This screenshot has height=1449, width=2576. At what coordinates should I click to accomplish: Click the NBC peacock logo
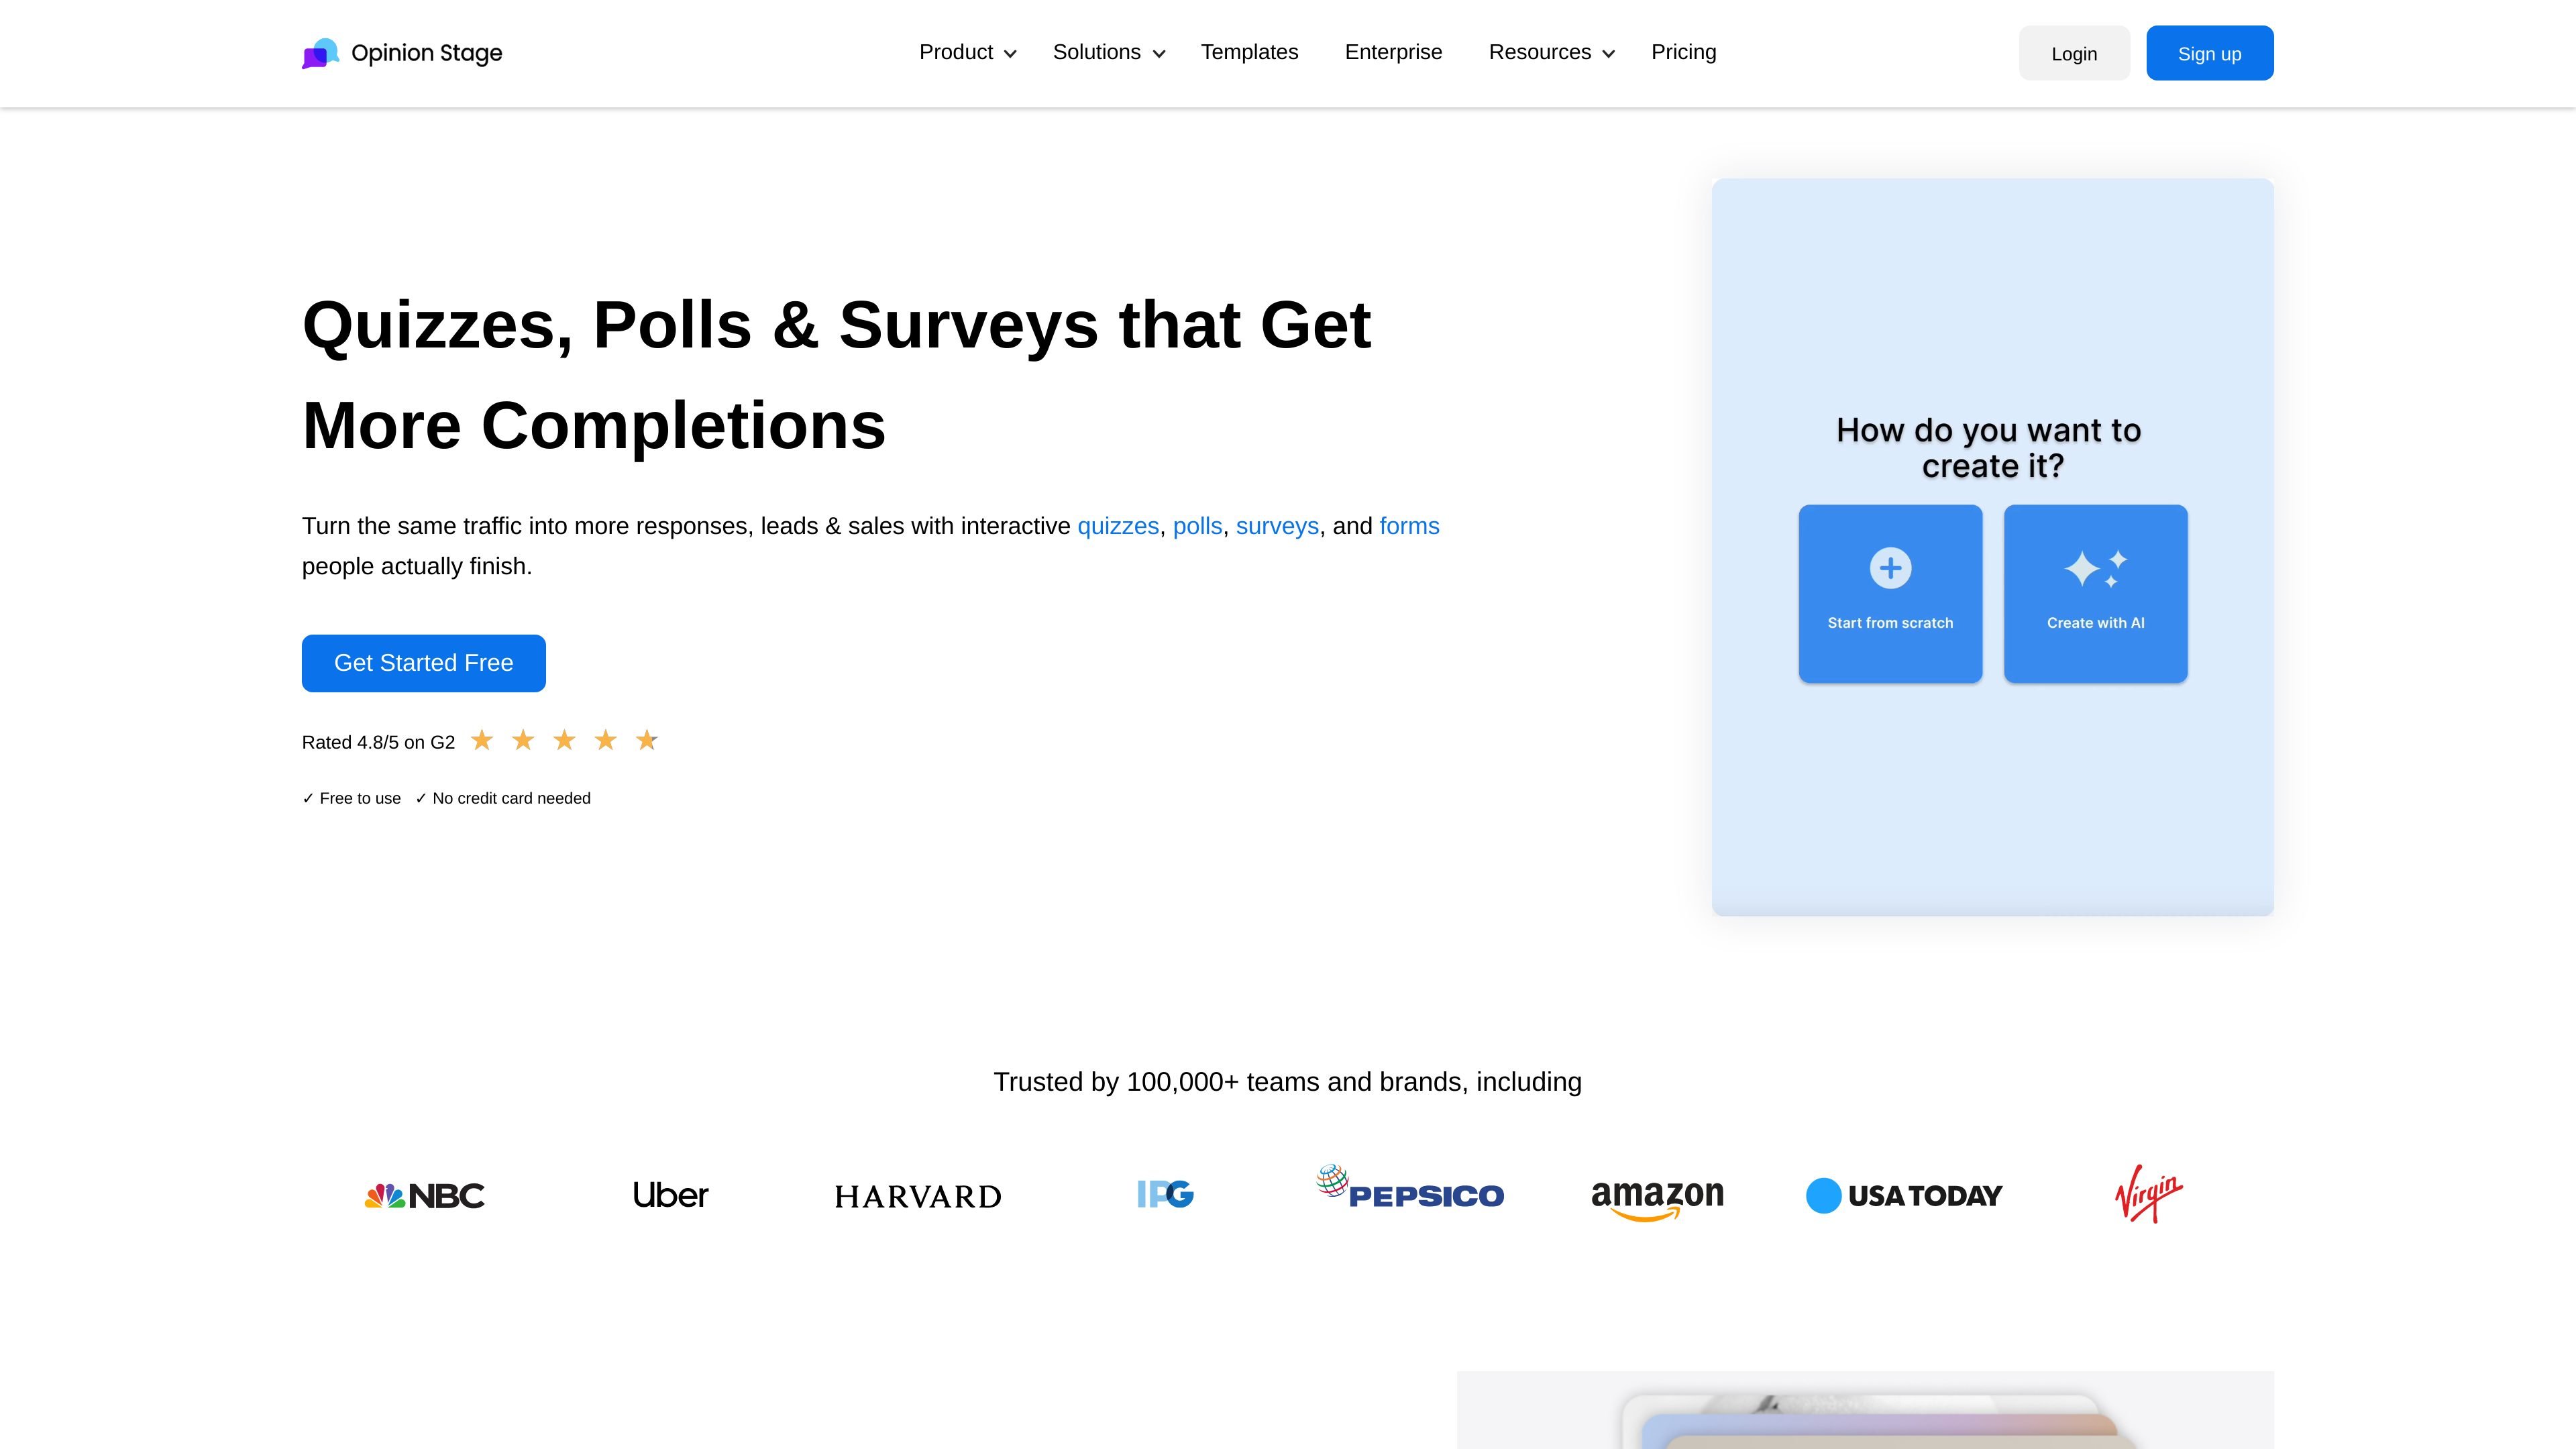[424, 1195]
